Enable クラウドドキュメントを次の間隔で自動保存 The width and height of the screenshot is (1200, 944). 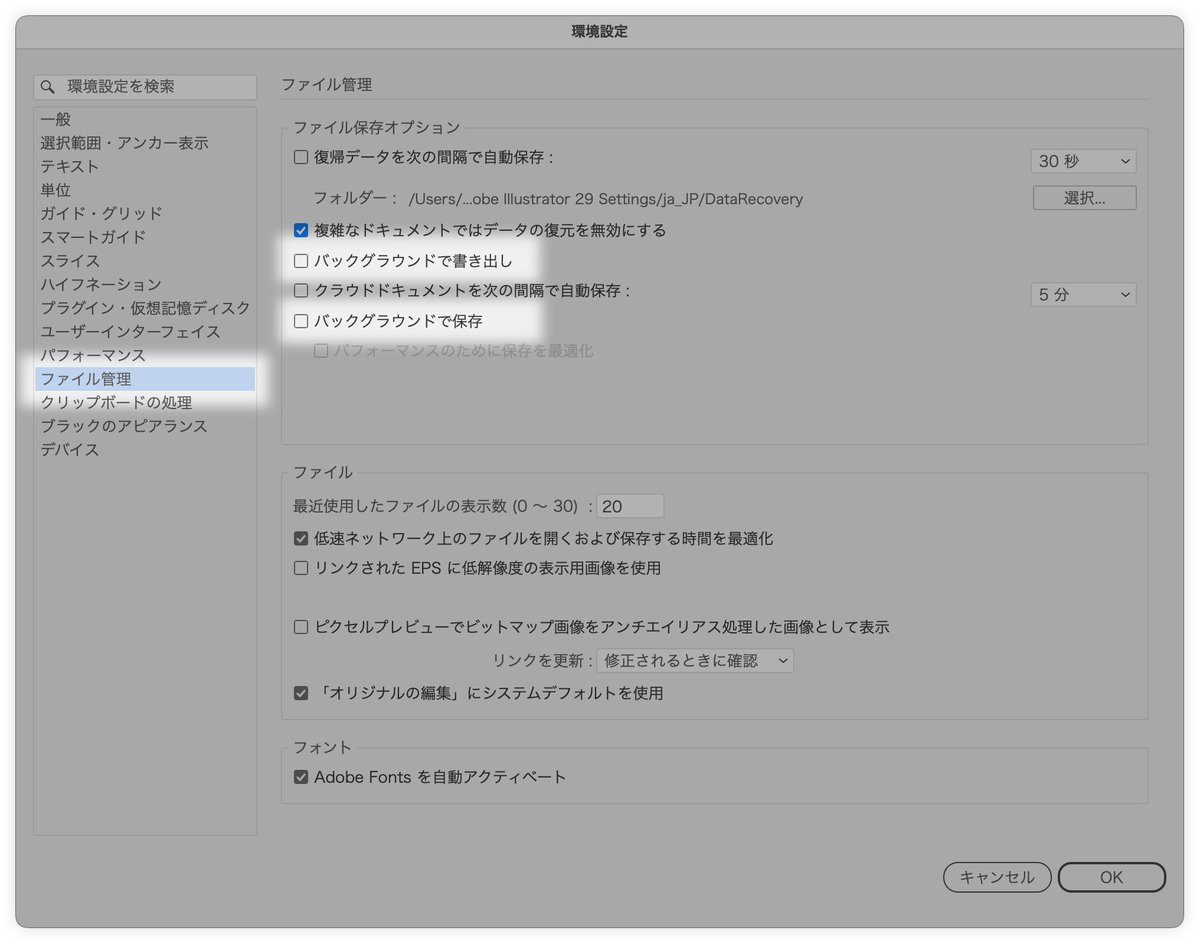301,291
